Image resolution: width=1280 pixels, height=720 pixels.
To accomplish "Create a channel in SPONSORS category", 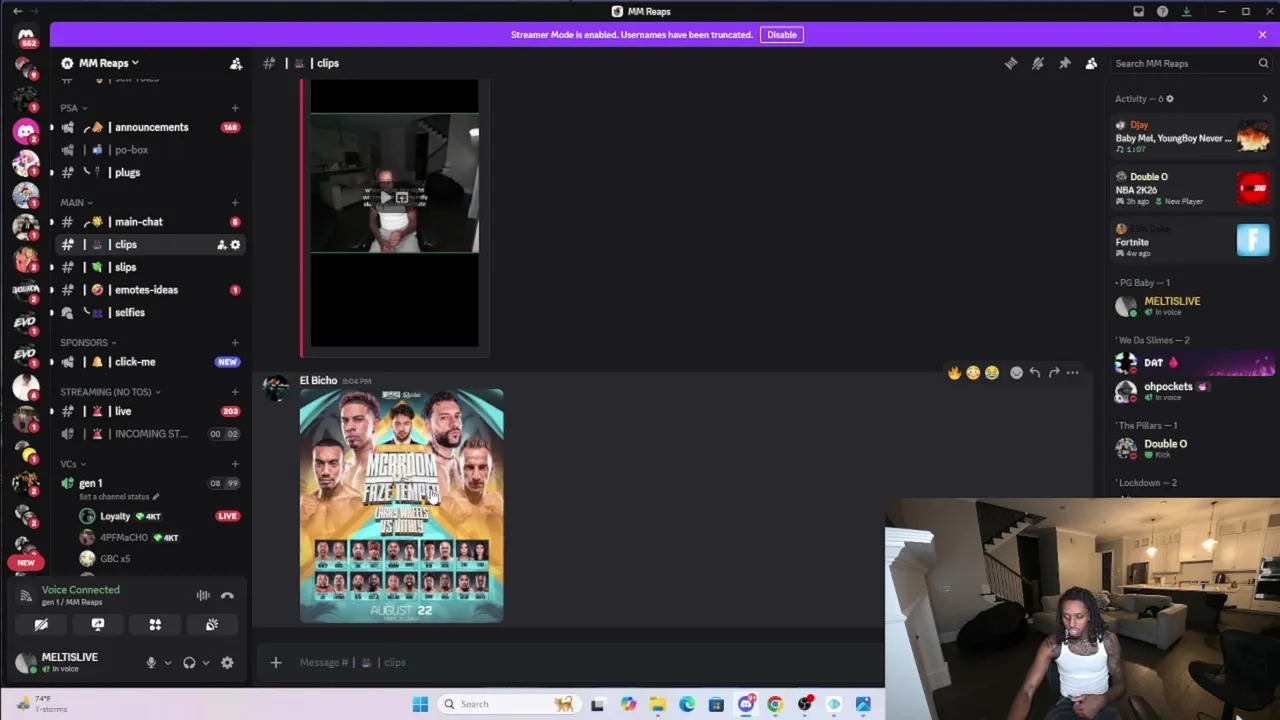I will 235,342.
